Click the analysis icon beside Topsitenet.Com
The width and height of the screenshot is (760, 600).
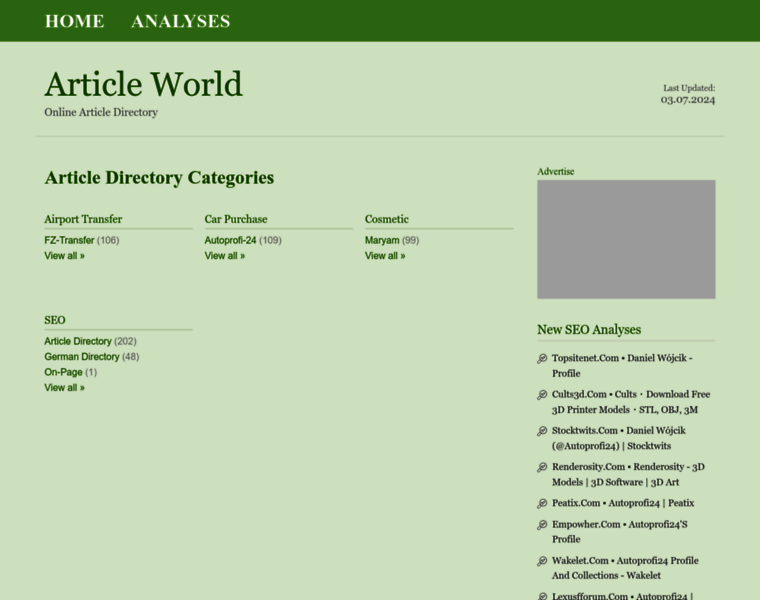pos(542,359)
